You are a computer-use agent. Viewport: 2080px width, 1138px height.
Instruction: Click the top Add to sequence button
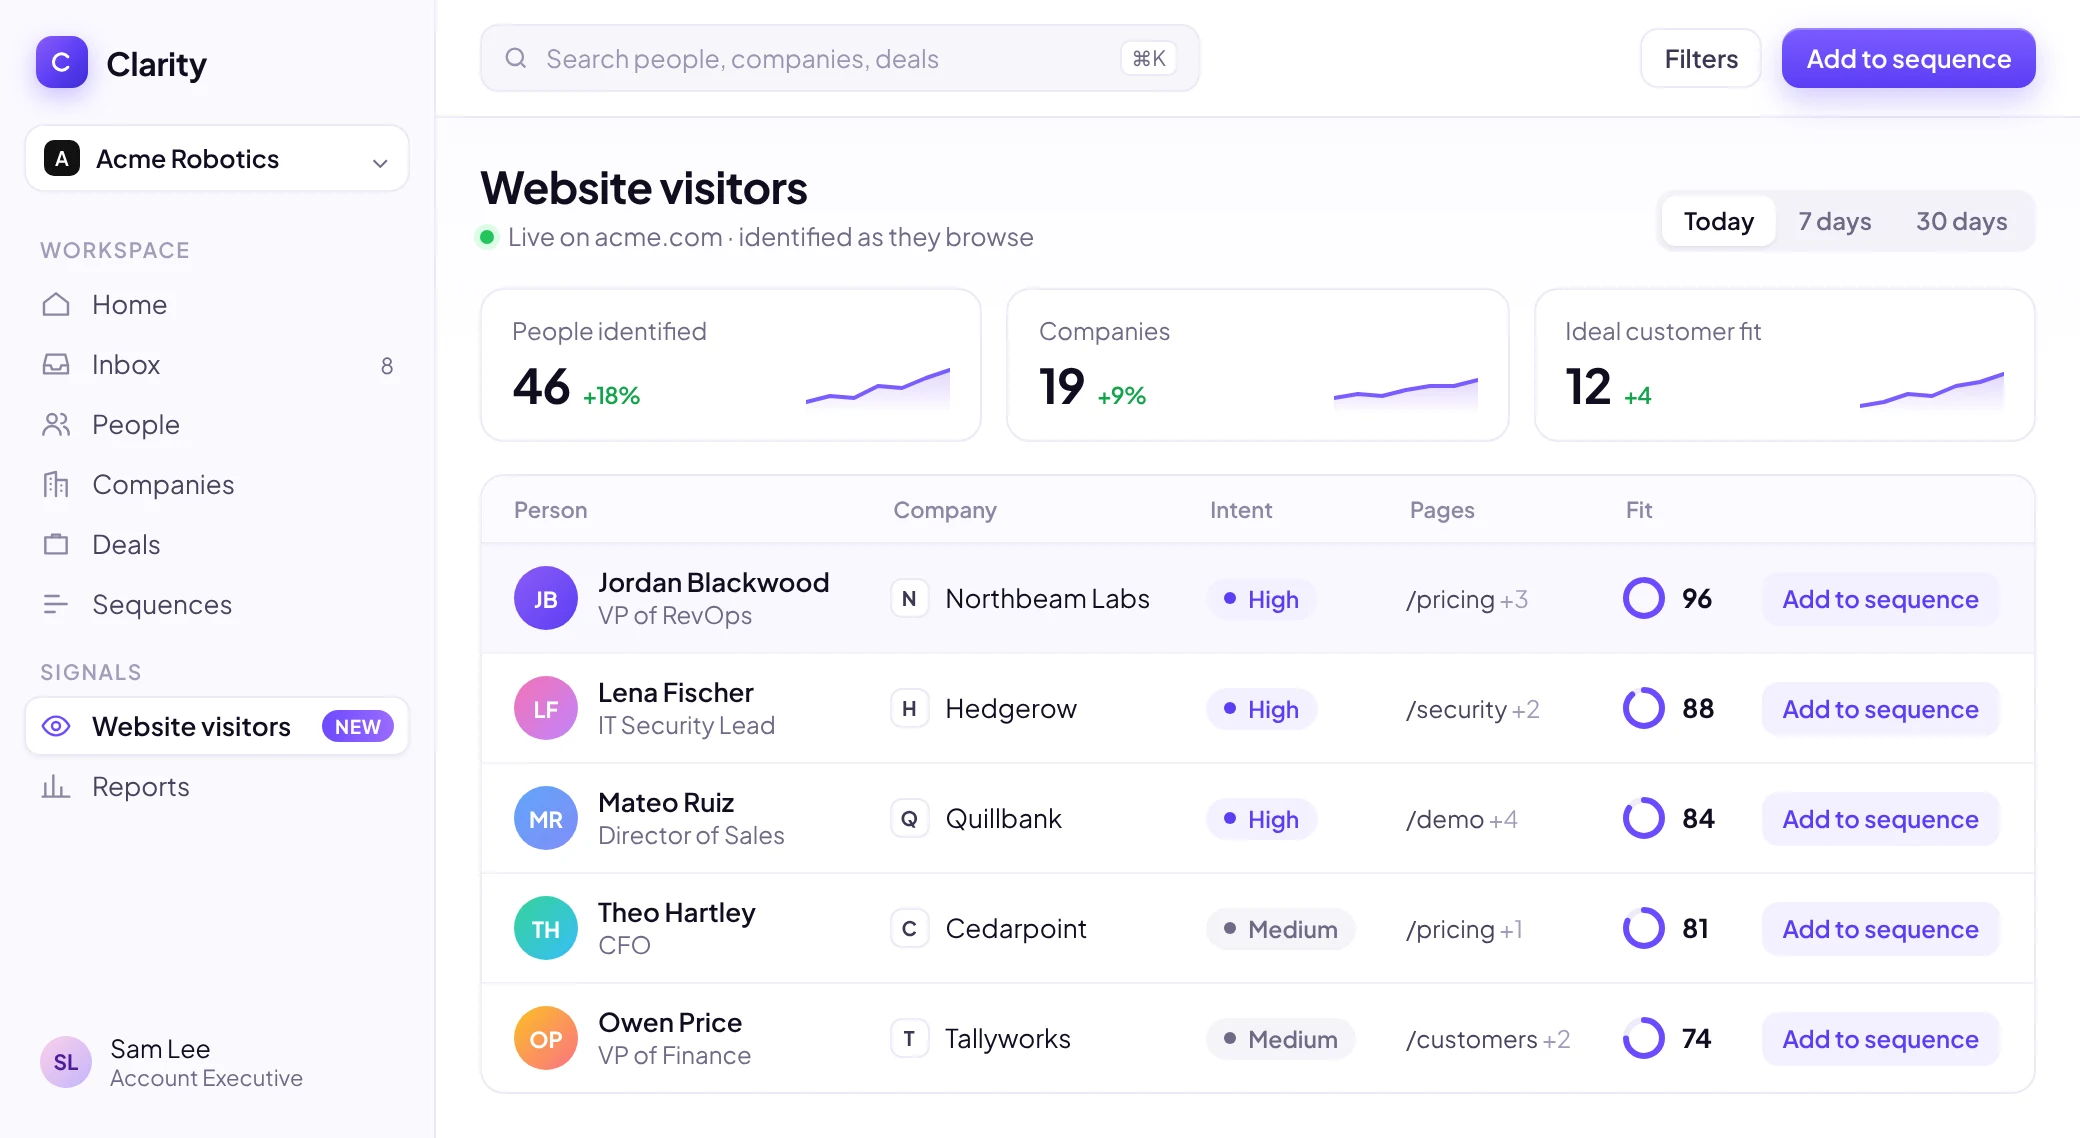(1909, 59)
